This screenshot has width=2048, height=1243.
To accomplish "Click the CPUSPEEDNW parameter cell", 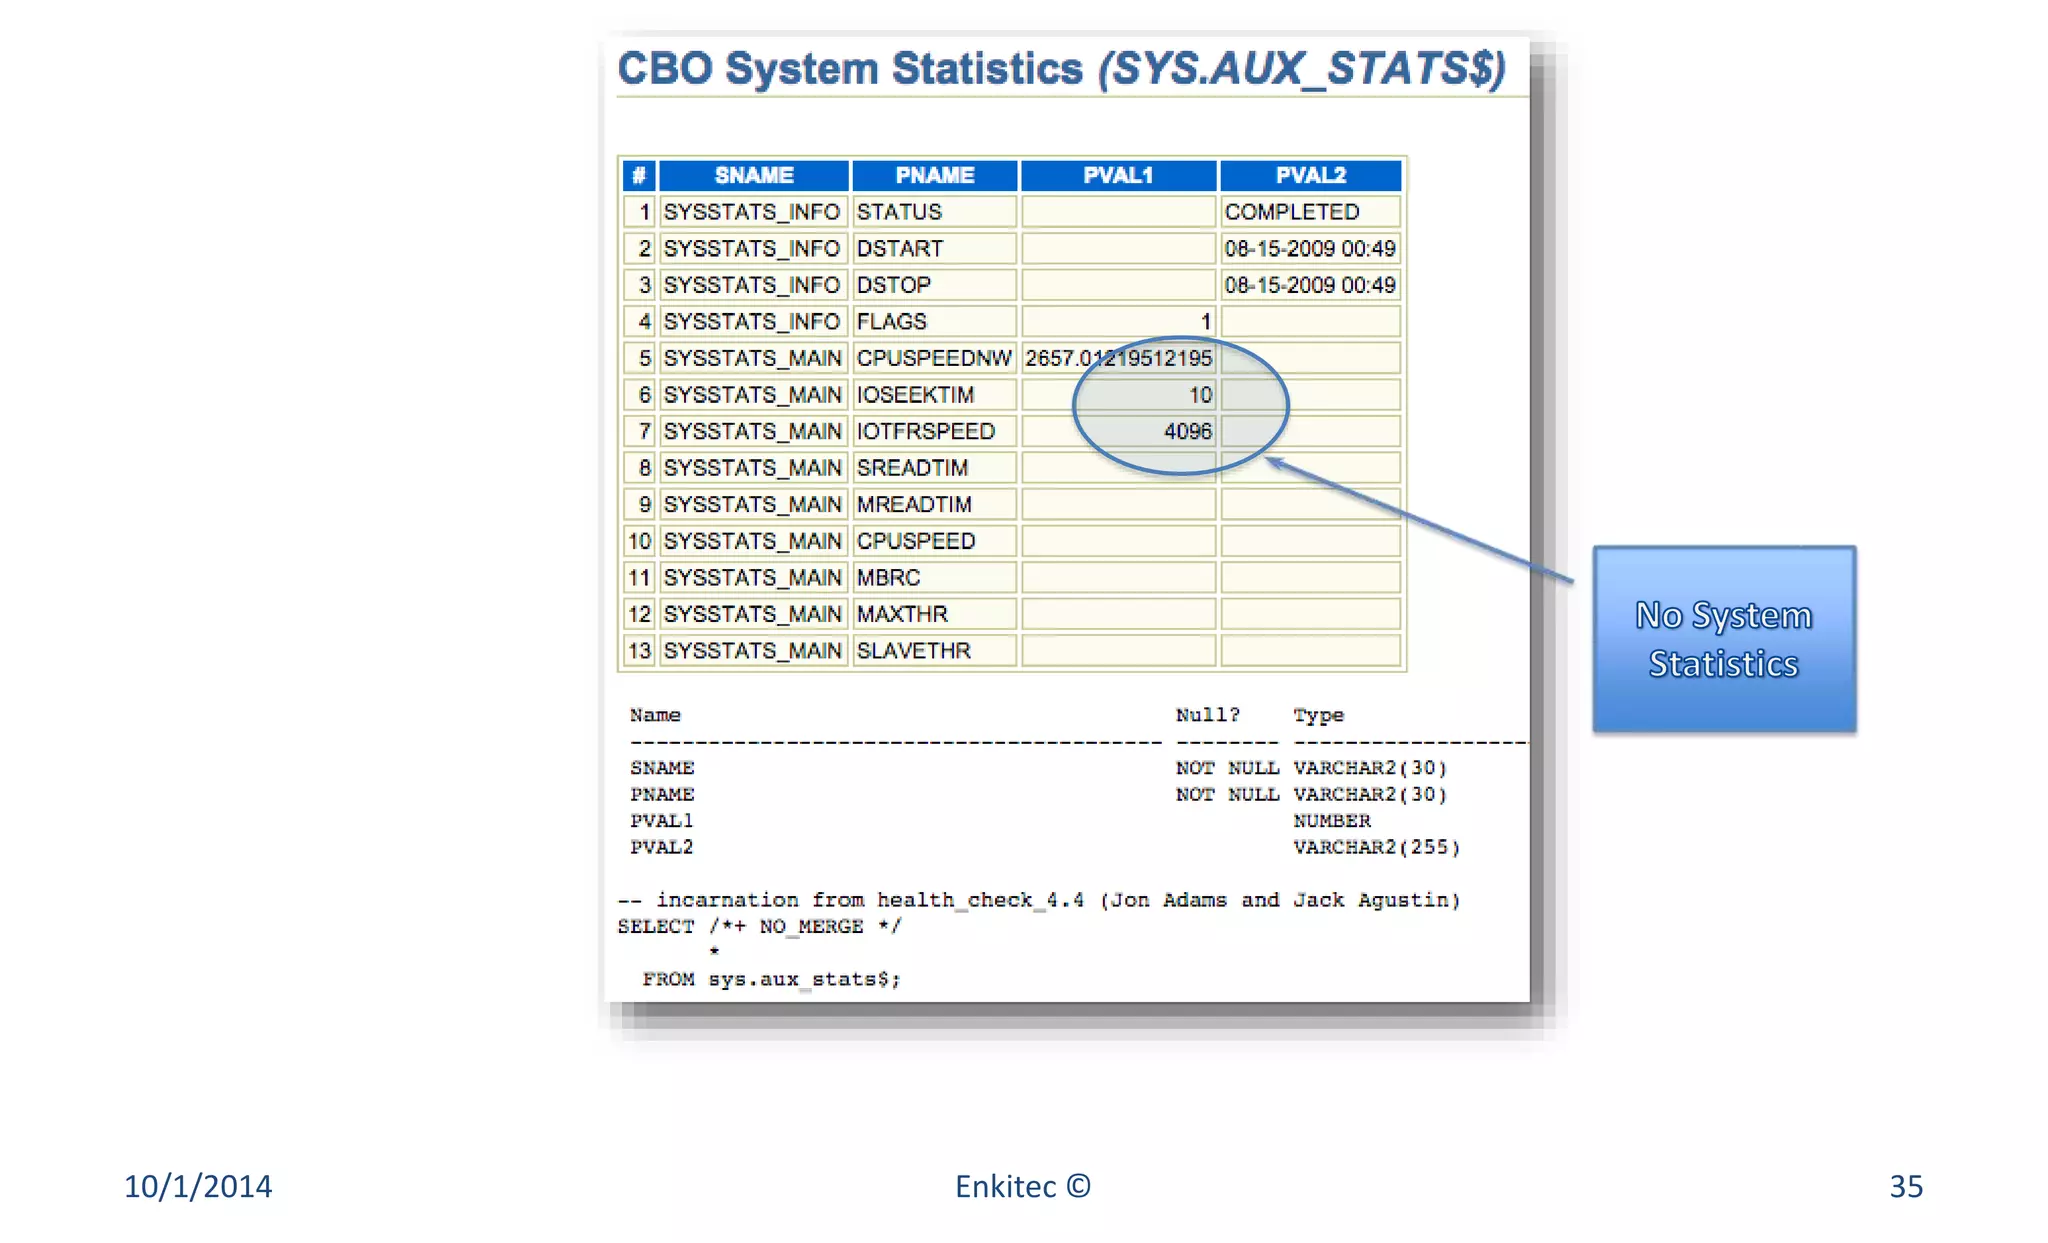I will (x=934, y=358).
